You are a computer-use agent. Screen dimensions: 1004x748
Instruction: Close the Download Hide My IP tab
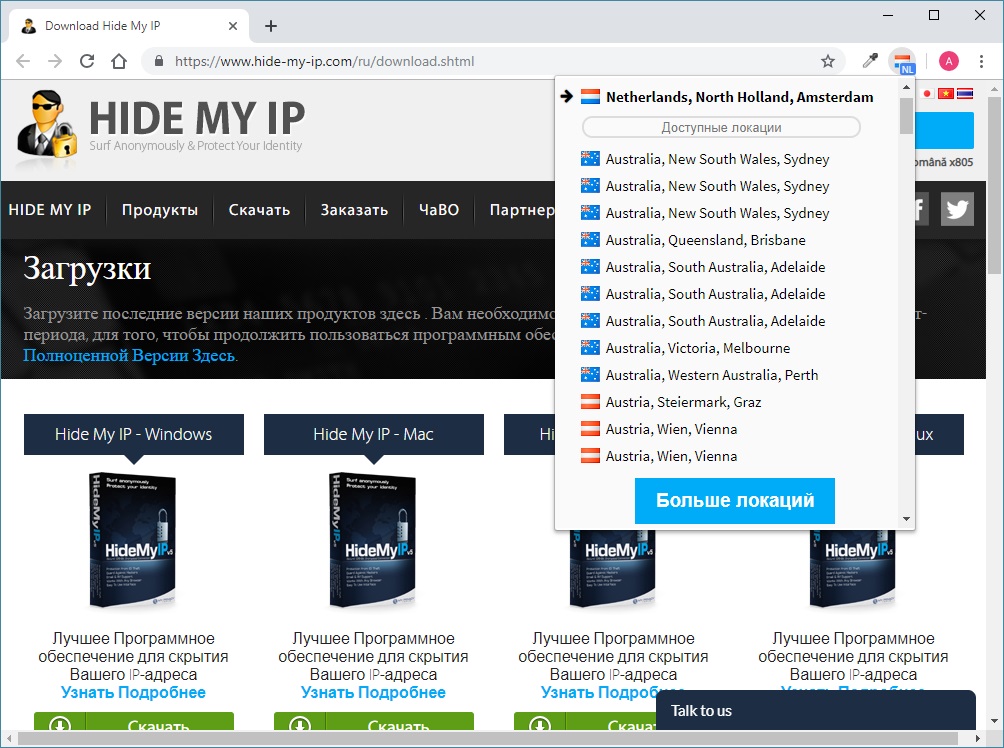(233, 26)
